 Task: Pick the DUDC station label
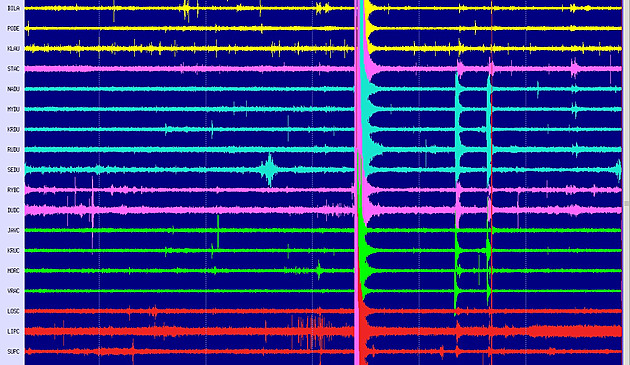click(13, 210)
